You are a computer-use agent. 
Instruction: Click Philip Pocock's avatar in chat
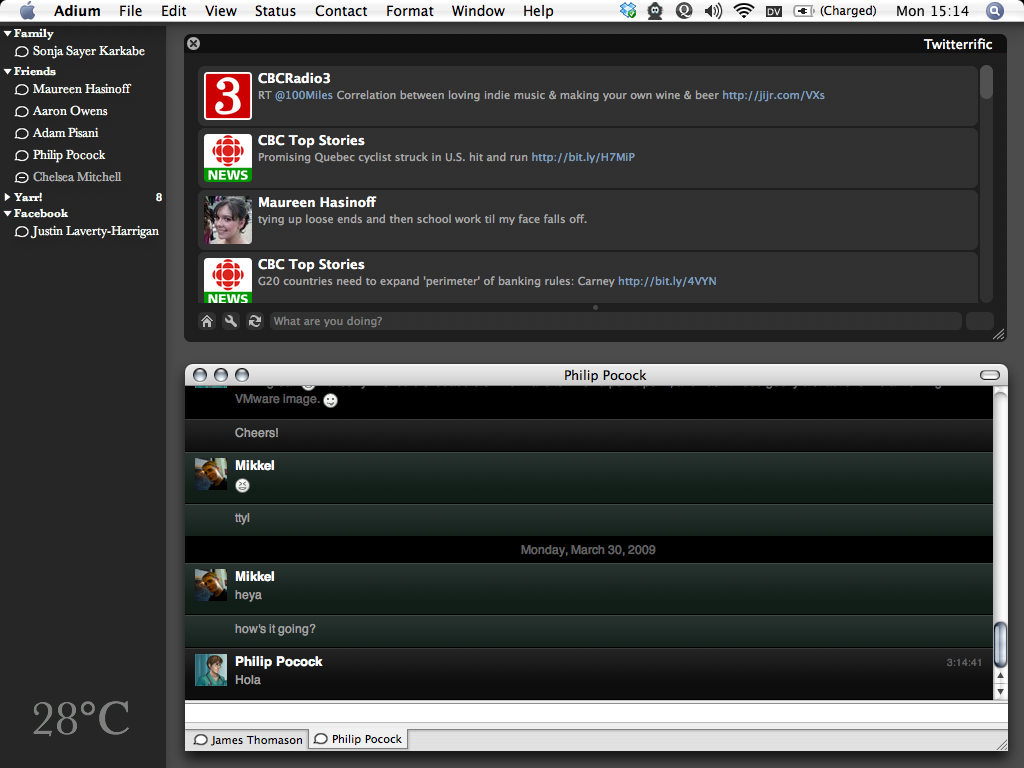(x=211, y=670)
